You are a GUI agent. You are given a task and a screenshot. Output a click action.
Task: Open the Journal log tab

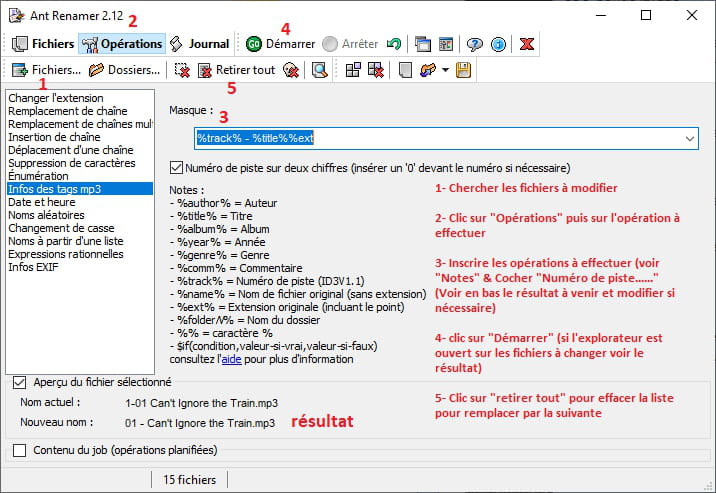[x=200, y=44]
